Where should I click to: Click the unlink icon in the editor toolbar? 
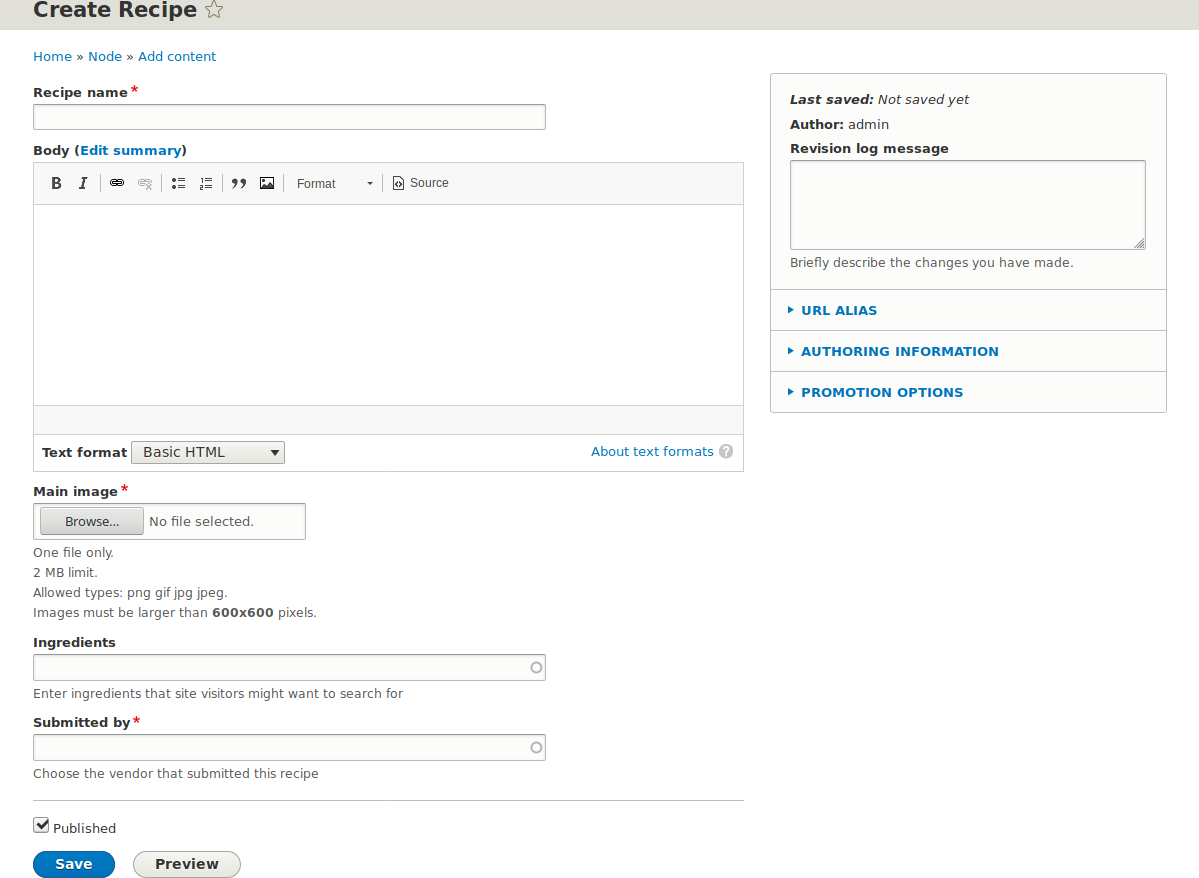point(144,183)
